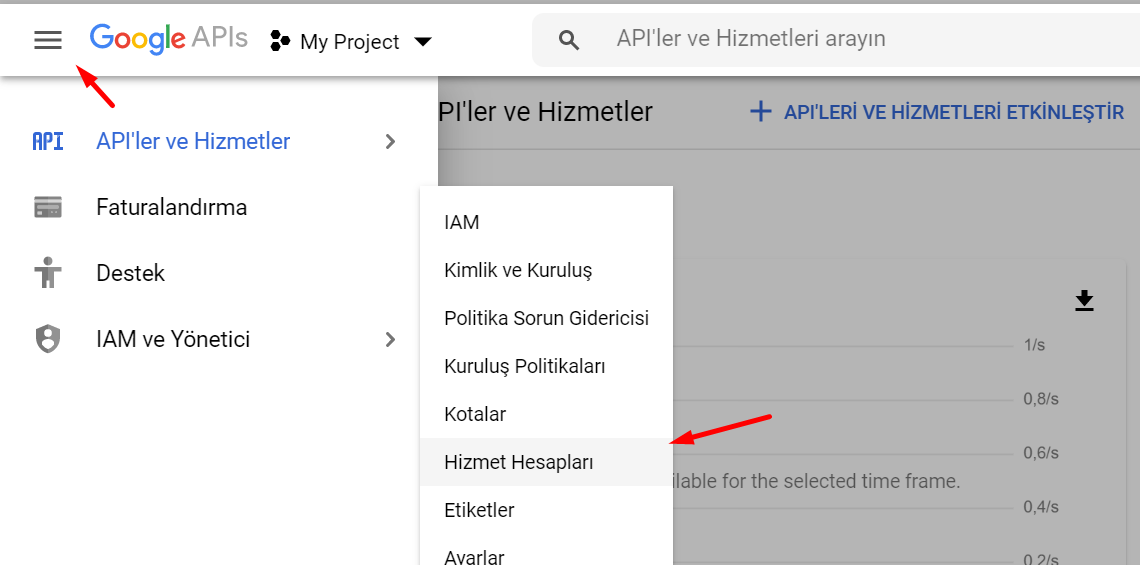Click the Faturalandırma credit card icon

coord(48,207)
